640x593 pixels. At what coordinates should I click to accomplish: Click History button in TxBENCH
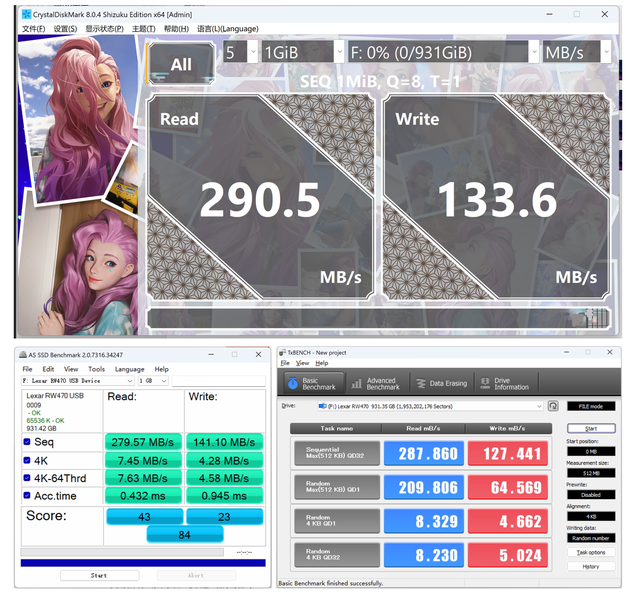(591, 566)
